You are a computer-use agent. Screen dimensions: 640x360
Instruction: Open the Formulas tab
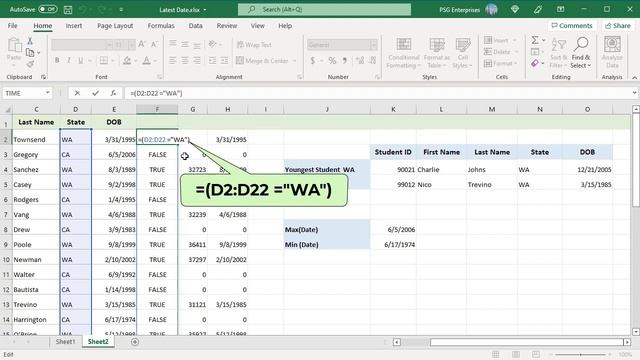161,26
